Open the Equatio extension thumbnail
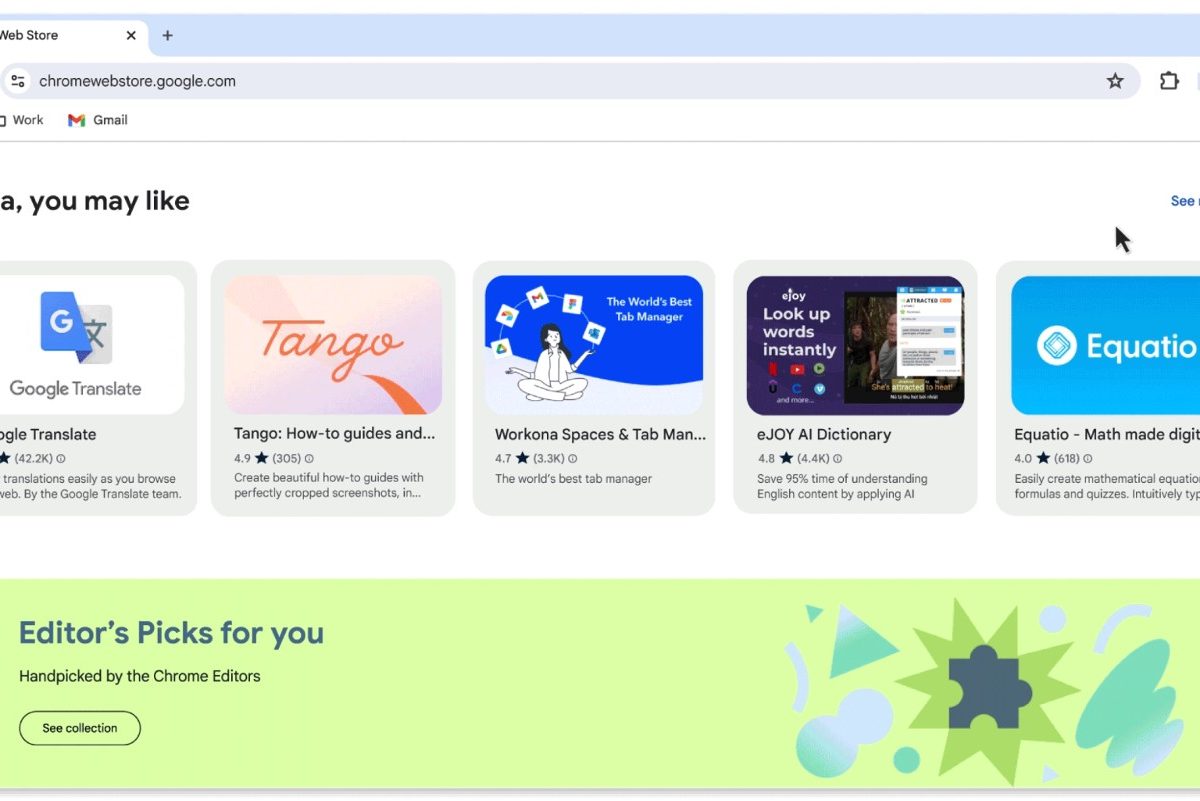The width and height of the screenshot is (1200, 801). [1105, 345]
